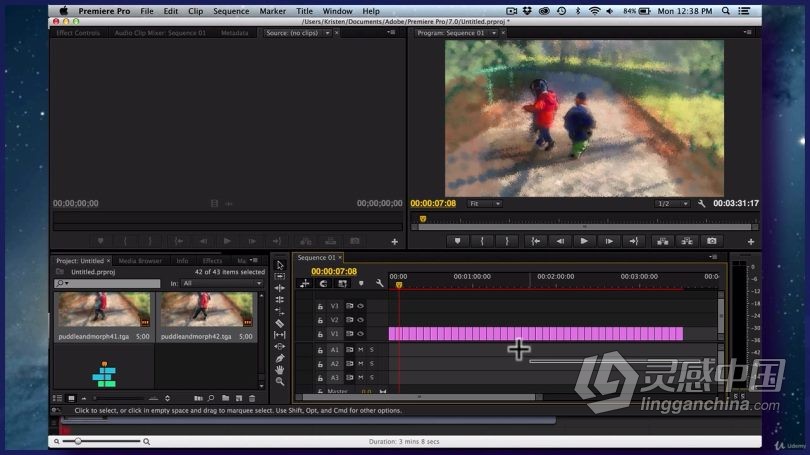The height and width of the screenshot is (455, 810).
Task: Select the Zoom tool in tools panel
Action: 279,382
